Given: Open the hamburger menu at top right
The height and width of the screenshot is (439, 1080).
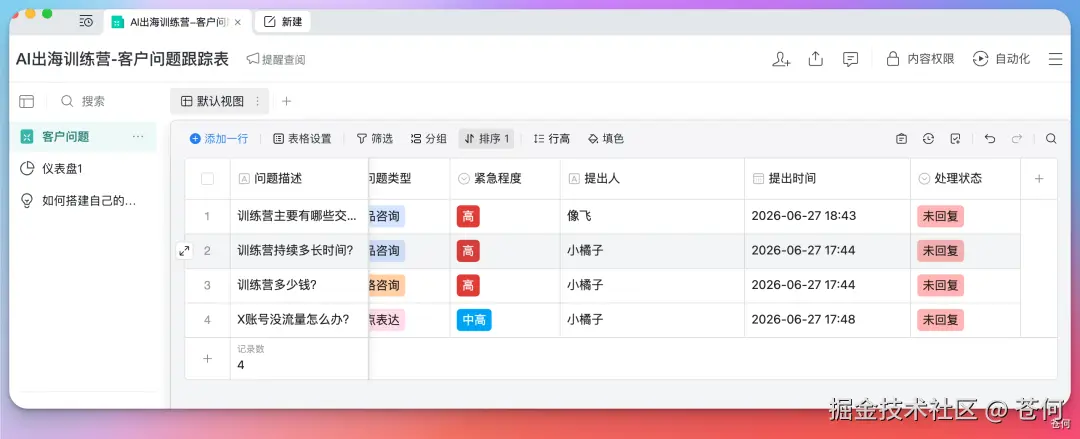Looking at the screenshot, I should tap(1055, 59).
